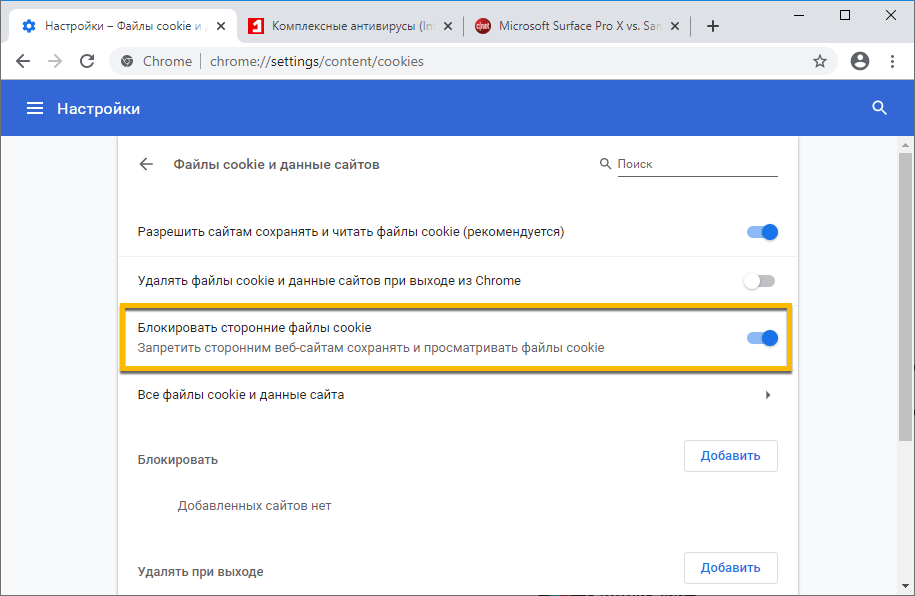This screenshot has width=915, height=596.
Task: Open the Chrome main menu (three dots)
Action: tap(893, 61)
